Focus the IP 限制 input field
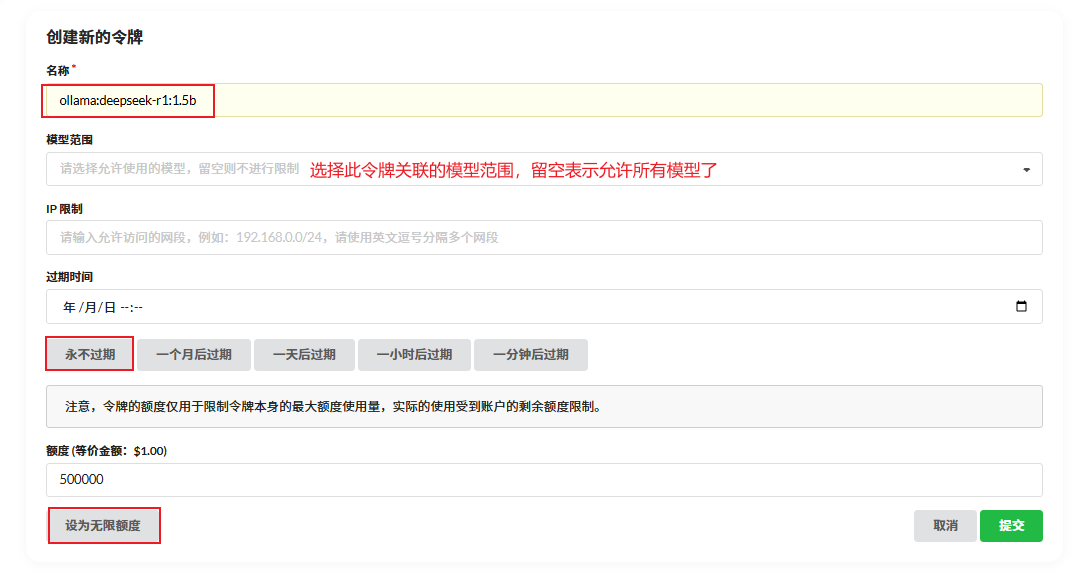Screen dimensions: 1080x584 click(x=544, y=238)
